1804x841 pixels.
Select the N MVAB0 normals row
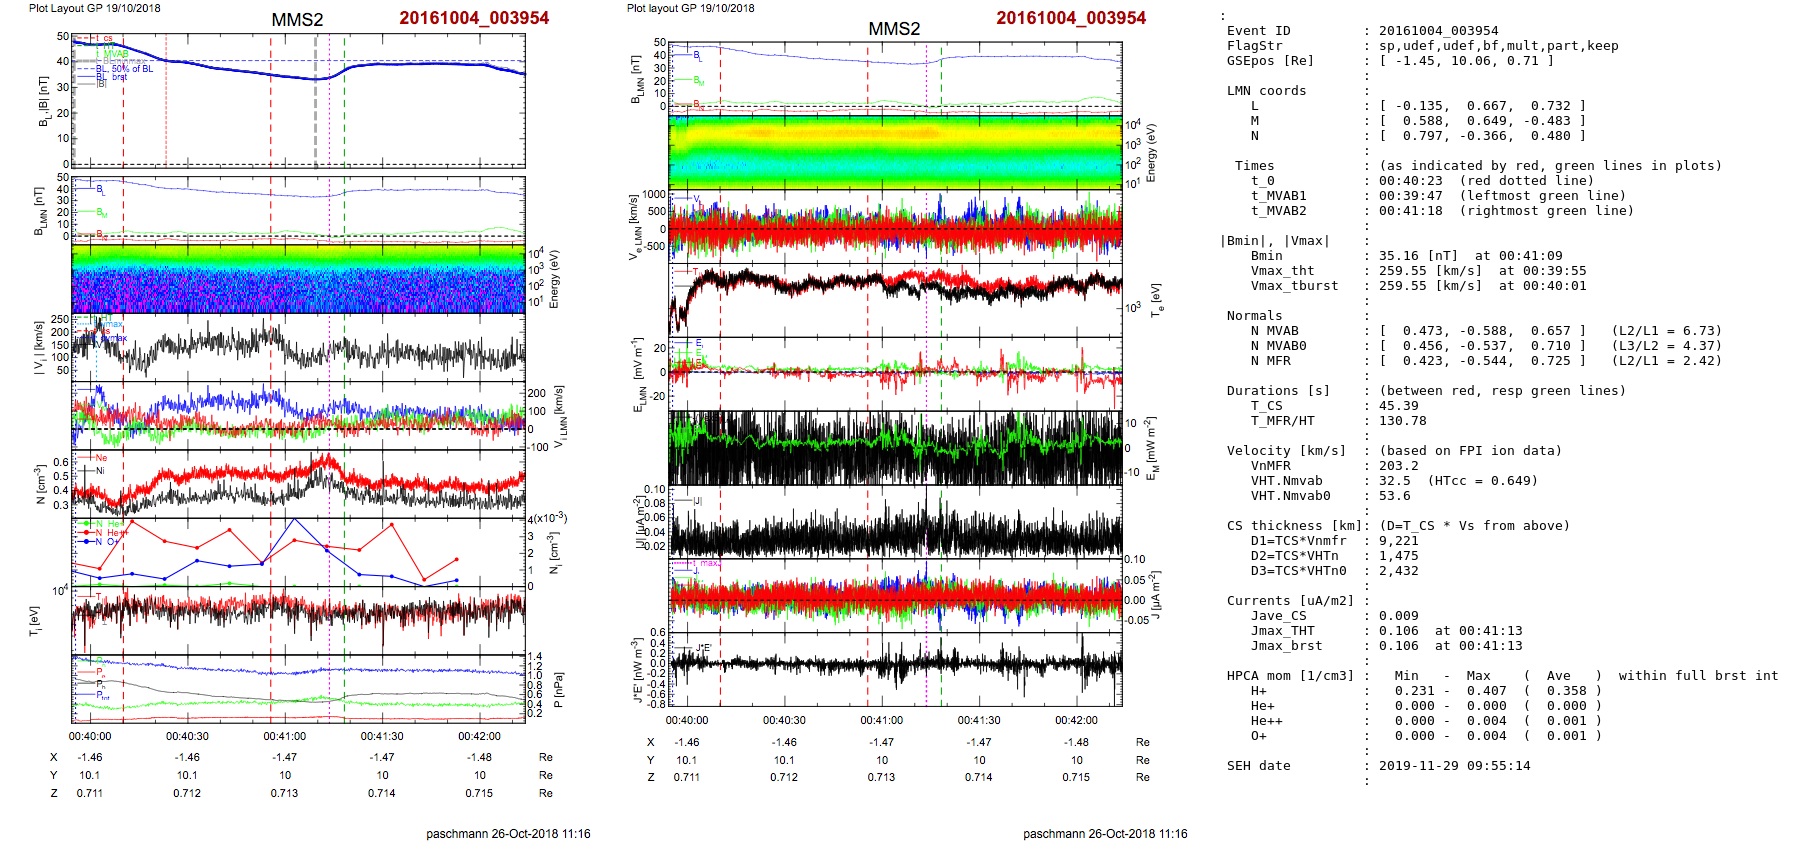1470,346
